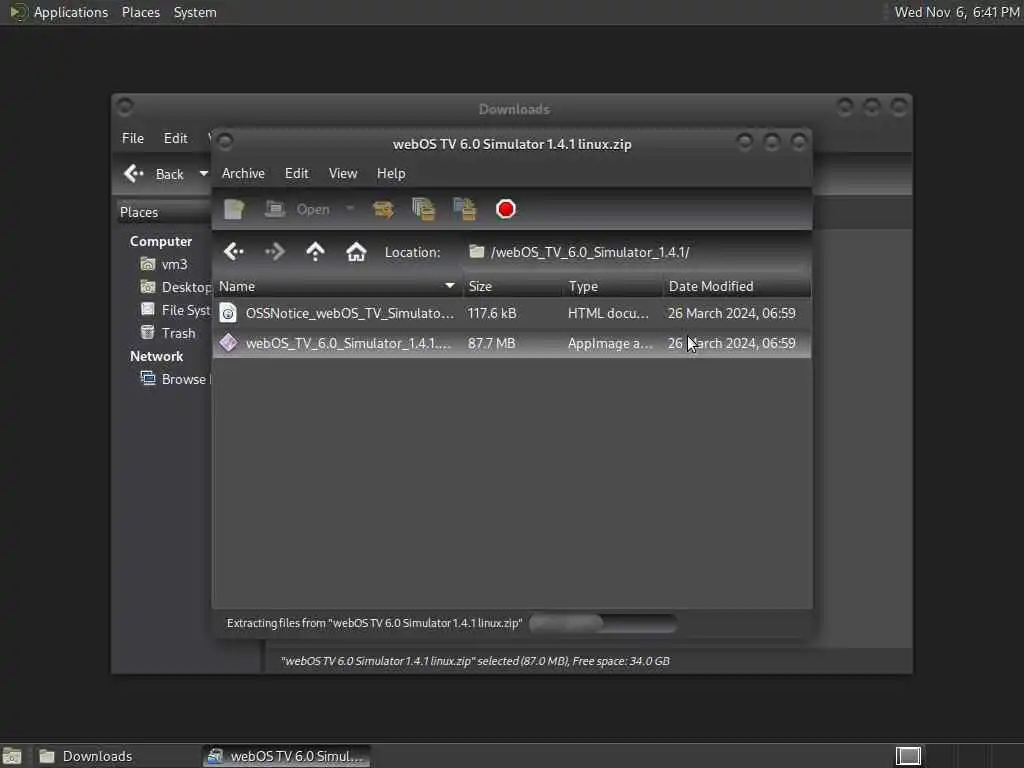
Task: Click the extraction progress bar
Action: click(x=603, y=624)
